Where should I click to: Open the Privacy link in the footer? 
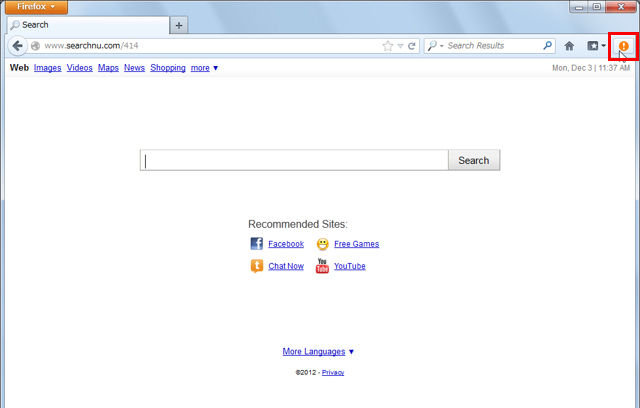(x=333, y=372)
